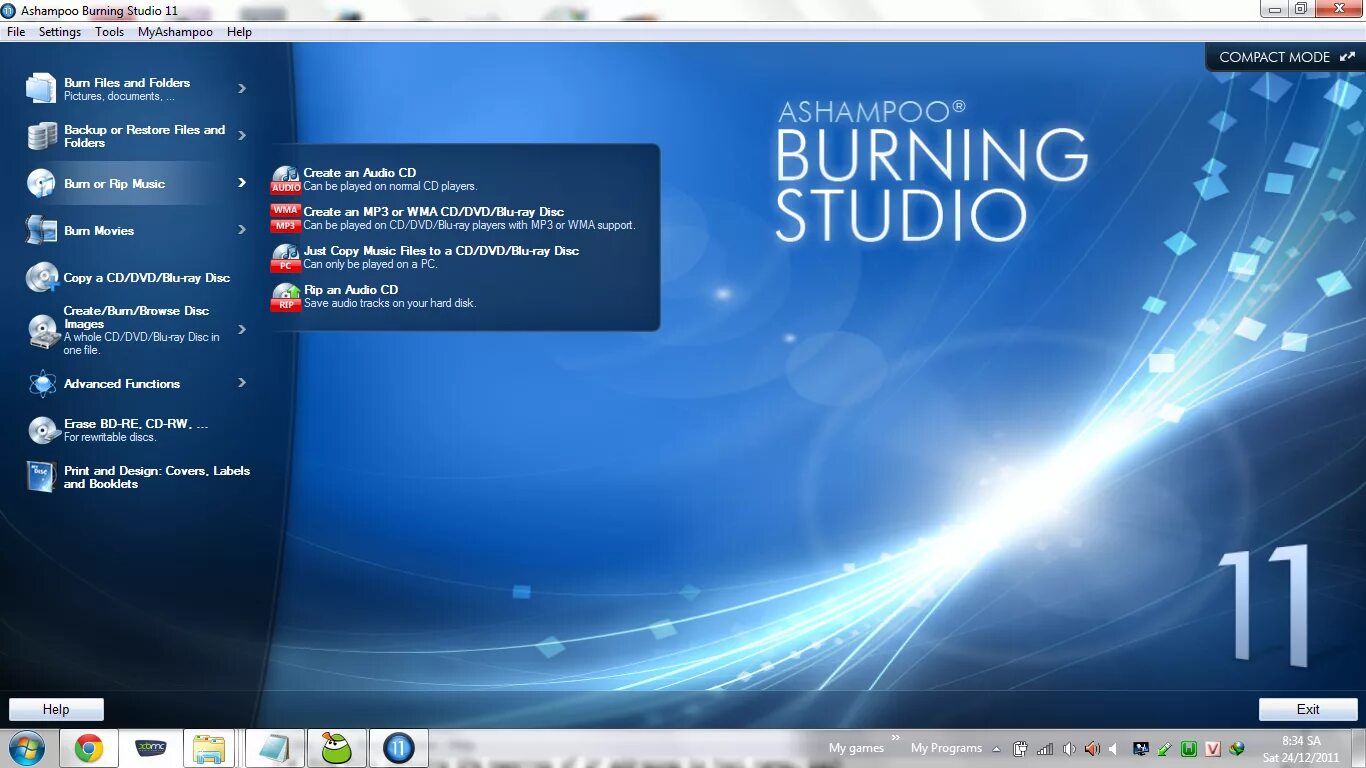Open the MyAshampoo menu
This screenshot has width=1366, height=768.
pyautogui.click(x=175, y=32)
